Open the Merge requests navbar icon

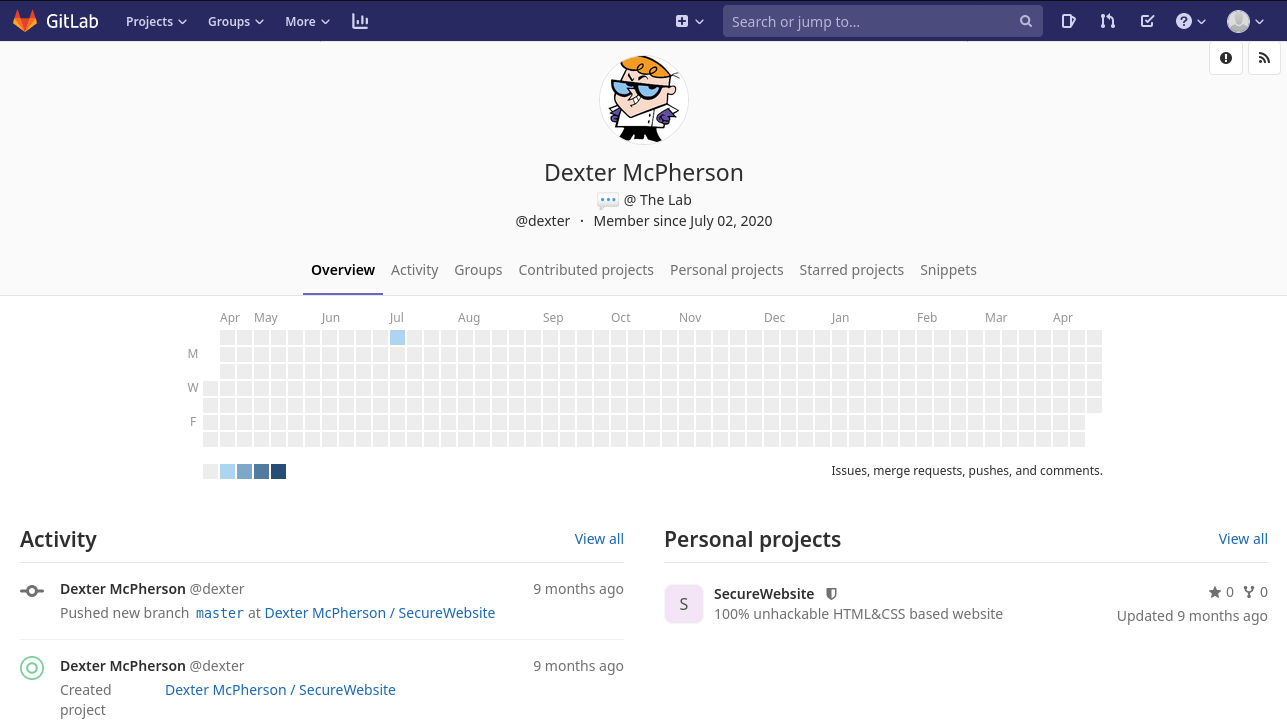coord(1107,21)
